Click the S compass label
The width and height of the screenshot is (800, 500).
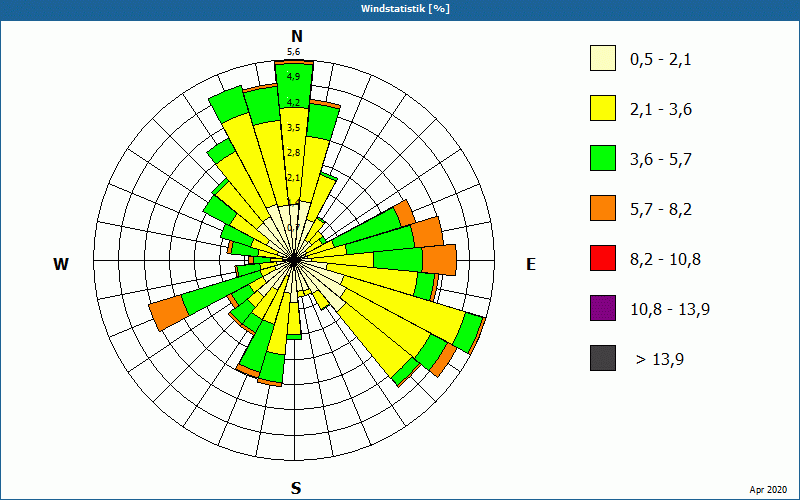click(296, 488)
